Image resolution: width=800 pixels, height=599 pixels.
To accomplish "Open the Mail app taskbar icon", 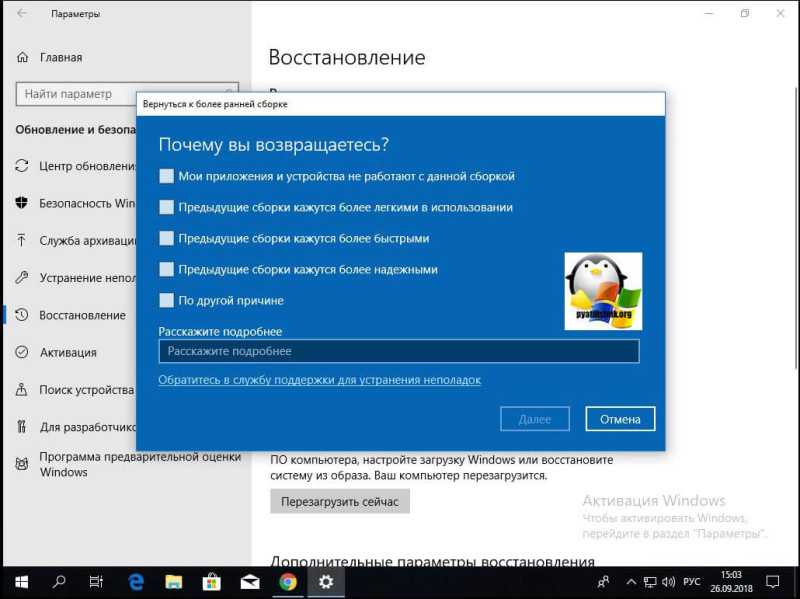I will 249,582.
